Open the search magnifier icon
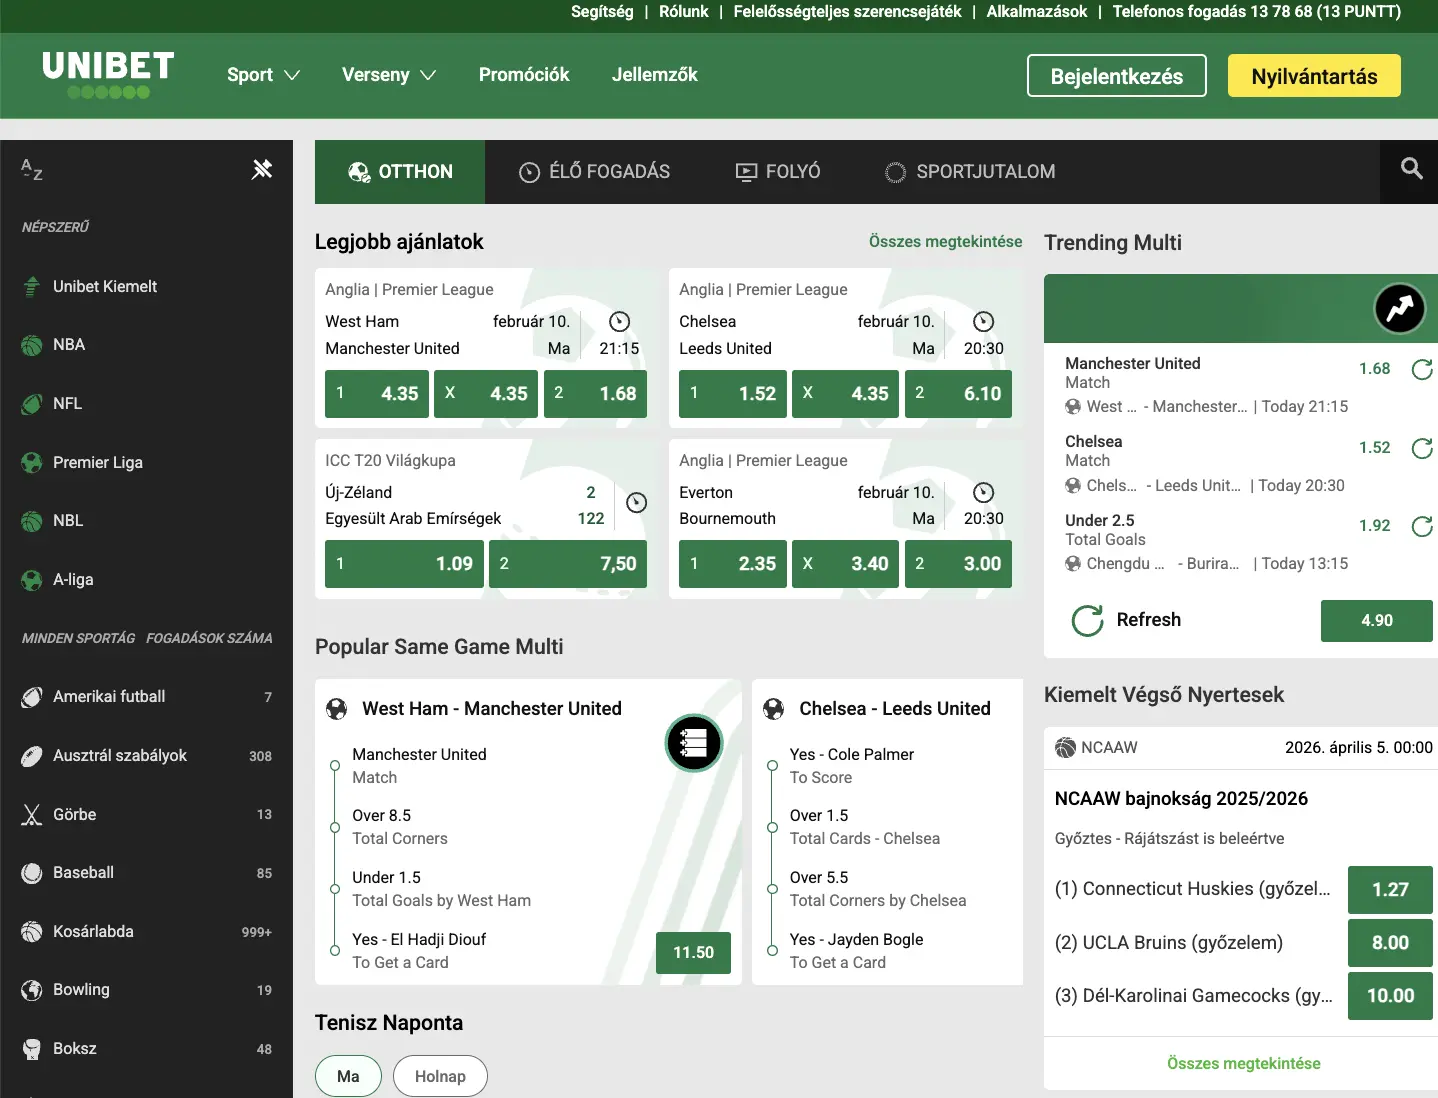 coord(1411,169)
